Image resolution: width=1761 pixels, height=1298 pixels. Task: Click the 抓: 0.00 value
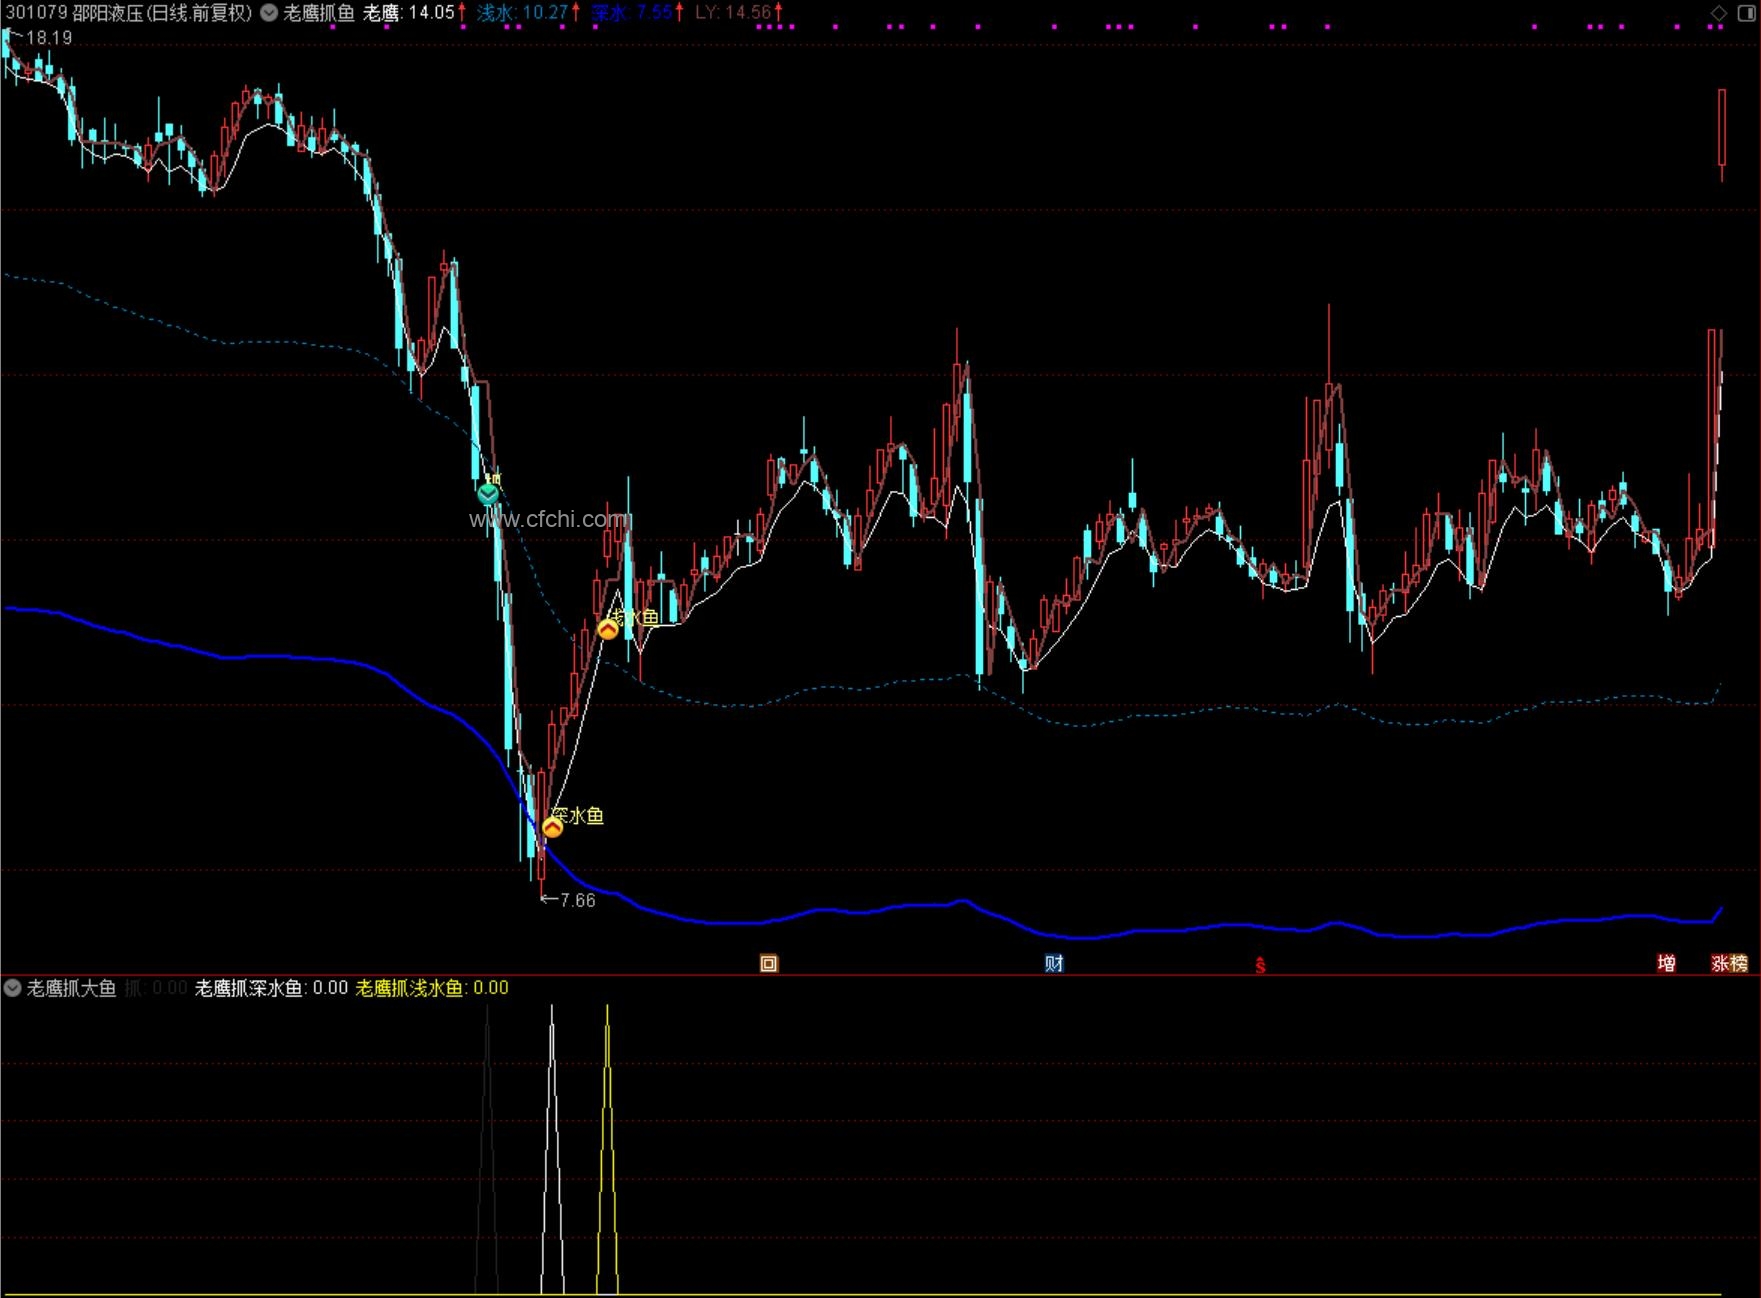tap(156, 988)
